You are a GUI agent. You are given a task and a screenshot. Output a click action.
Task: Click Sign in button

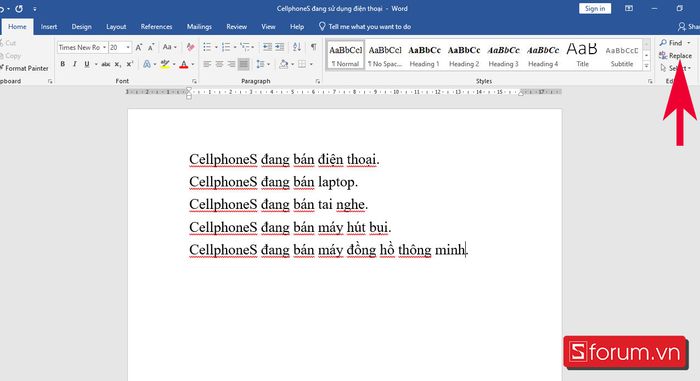pyautogui.click(x=595, y=8)
